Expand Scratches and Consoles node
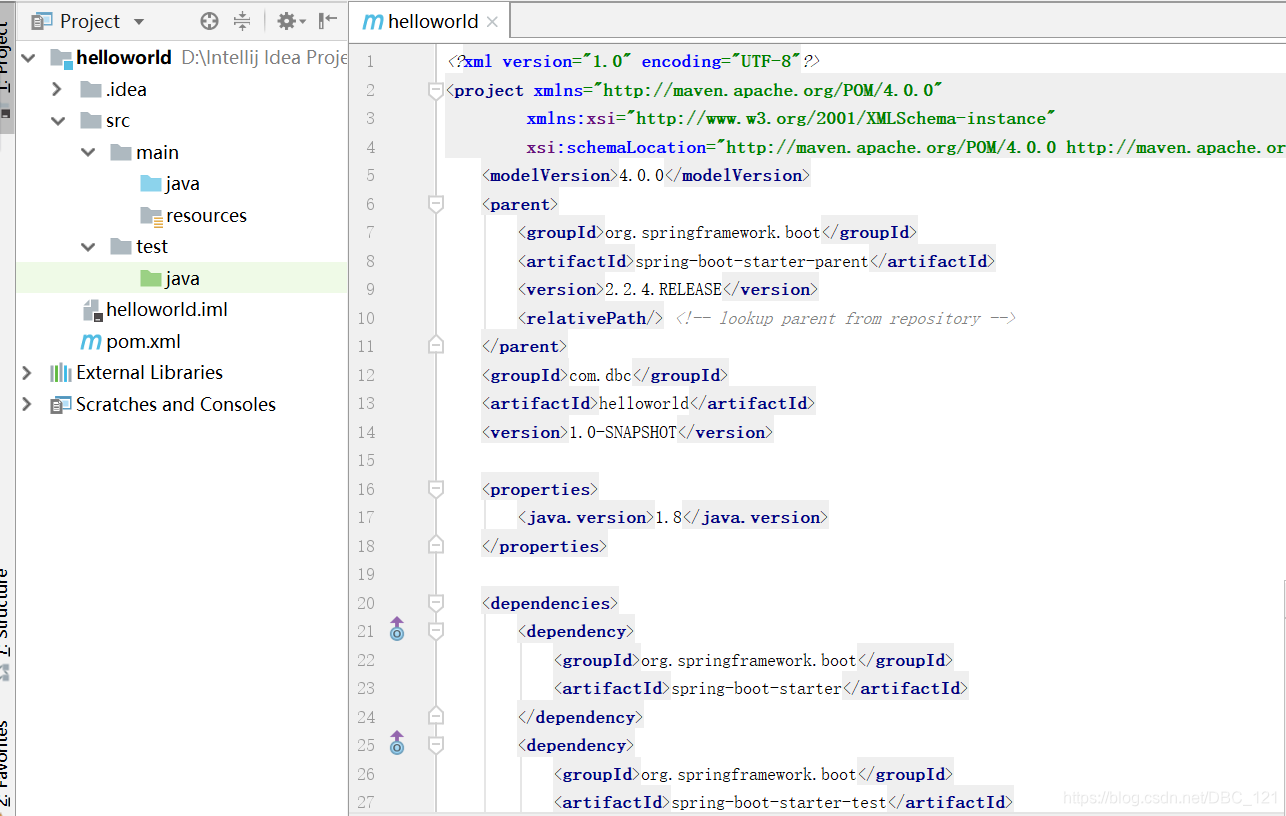Image resolution: width=1286 pixels, height=816 pixels. tap(27, 405)
